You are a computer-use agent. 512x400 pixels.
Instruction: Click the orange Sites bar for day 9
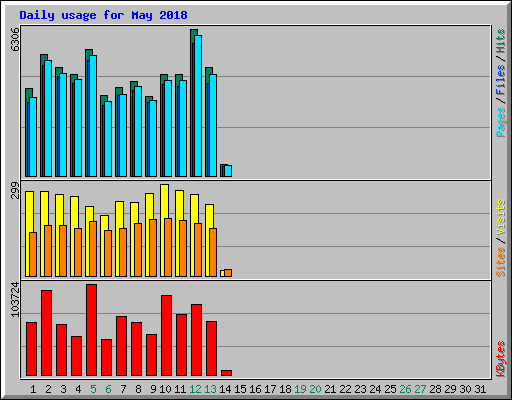coord(153,248)
